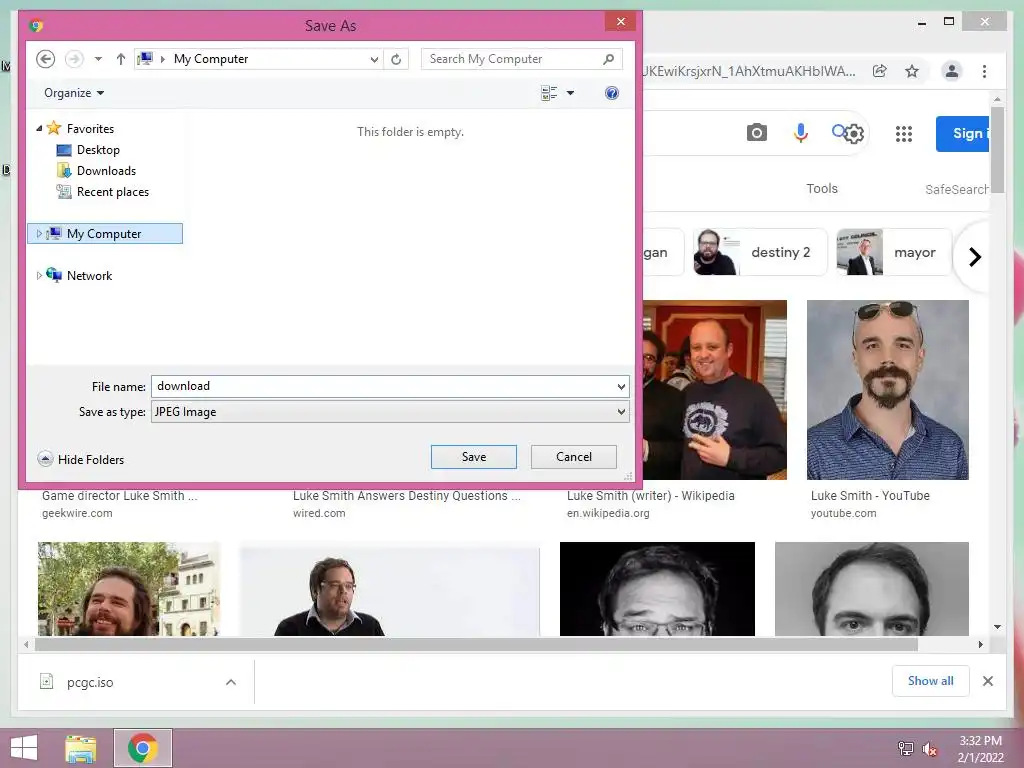1024x768 pixels.
Task: Select Recent places in Favorites
Action: click(112, 191)
